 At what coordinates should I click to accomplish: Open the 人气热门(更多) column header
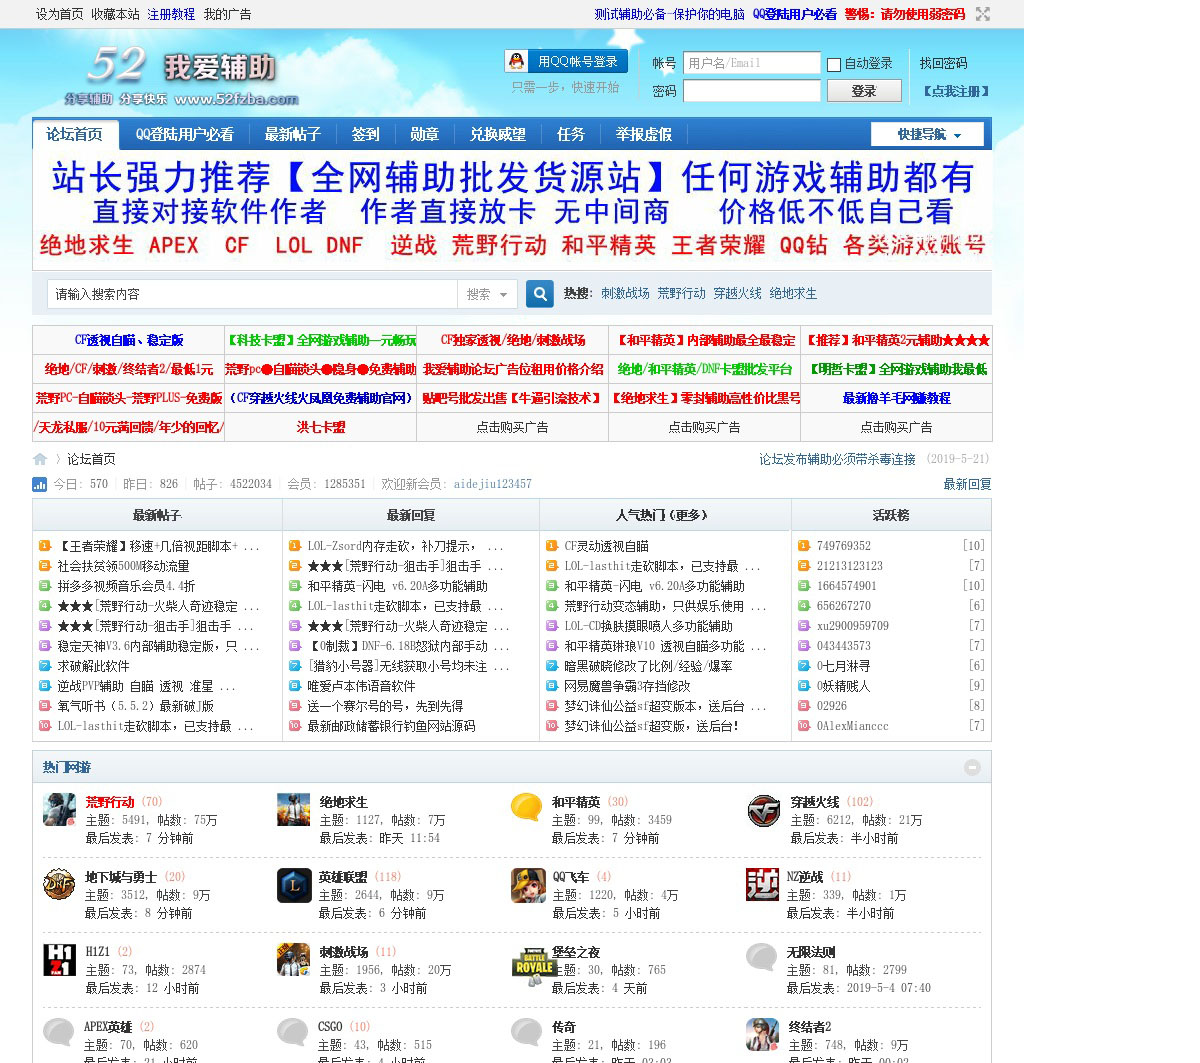pos(661,515)
